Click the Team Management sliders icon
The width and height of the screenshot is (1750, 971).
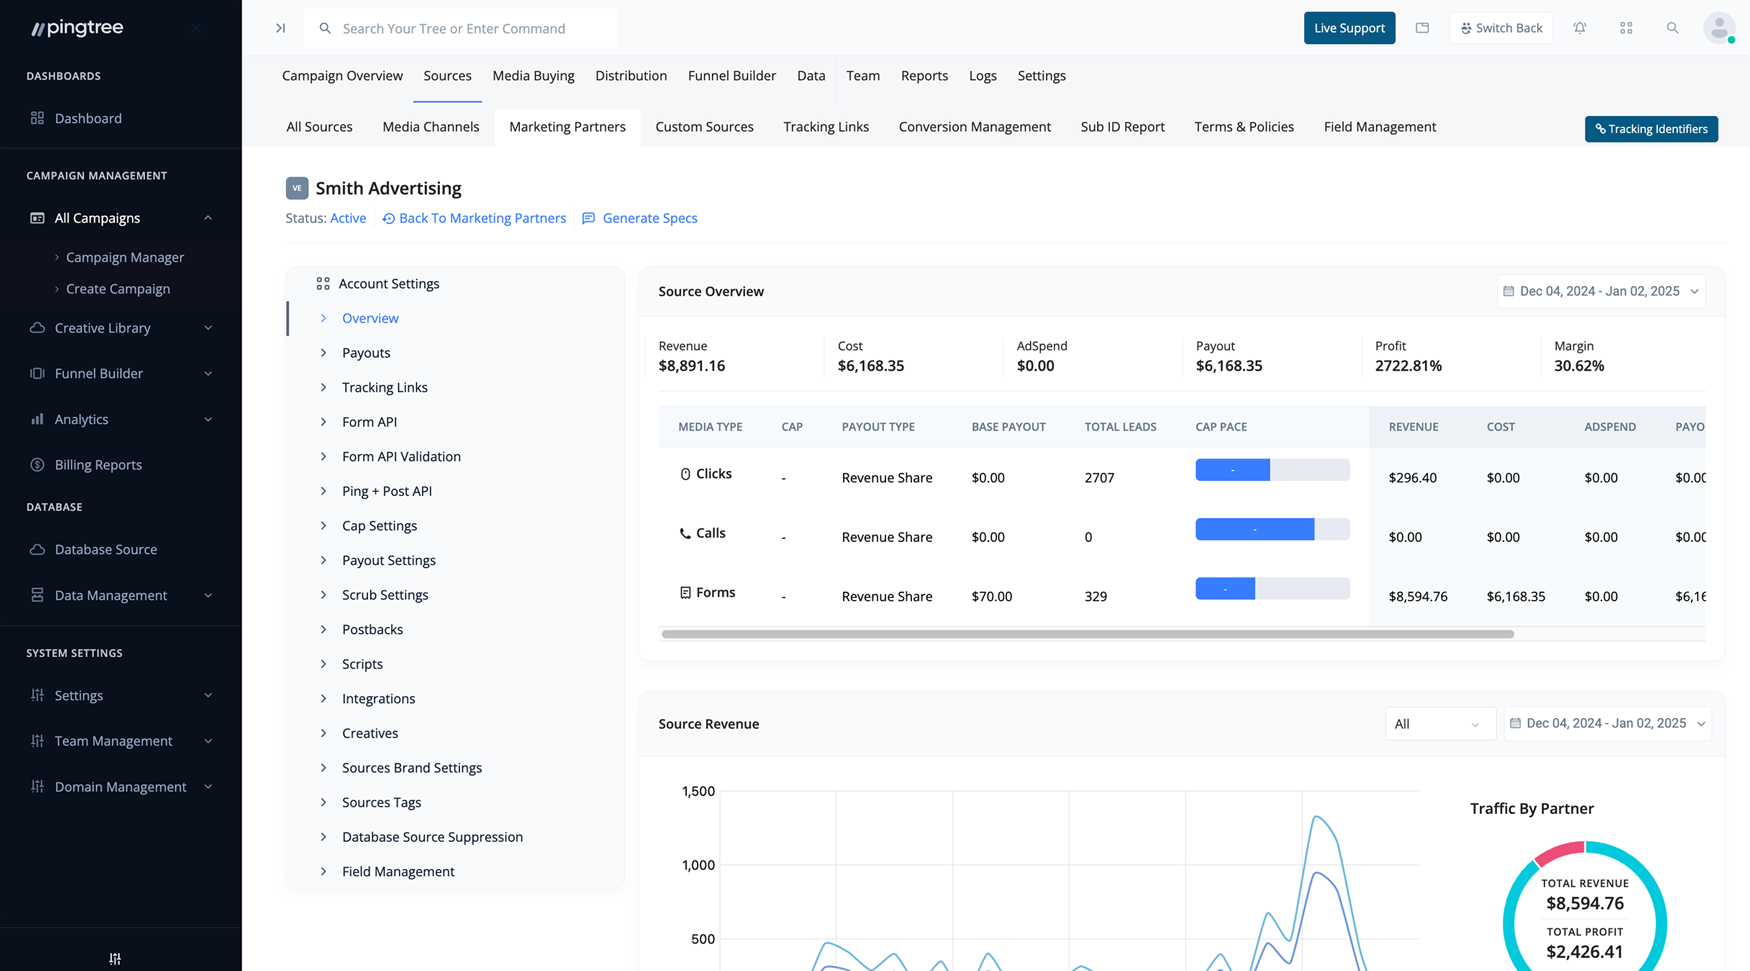point(37,741)
